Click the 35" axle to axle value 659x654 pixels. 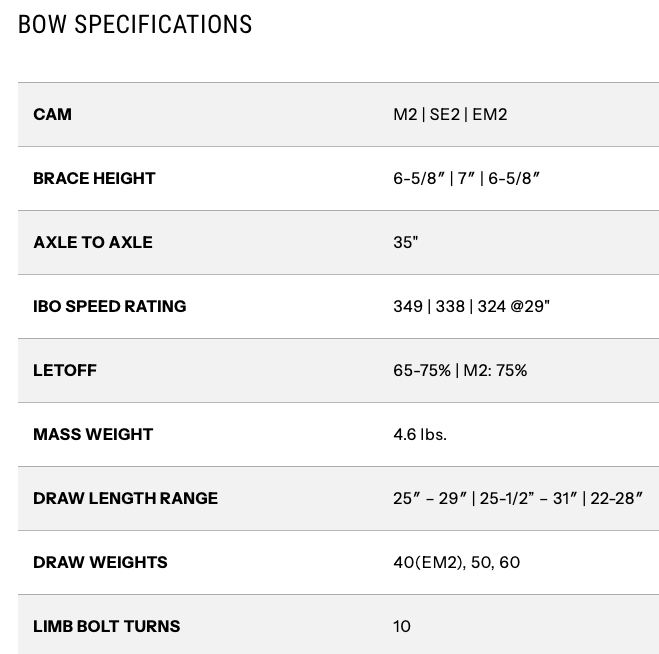tap(405, 242)
